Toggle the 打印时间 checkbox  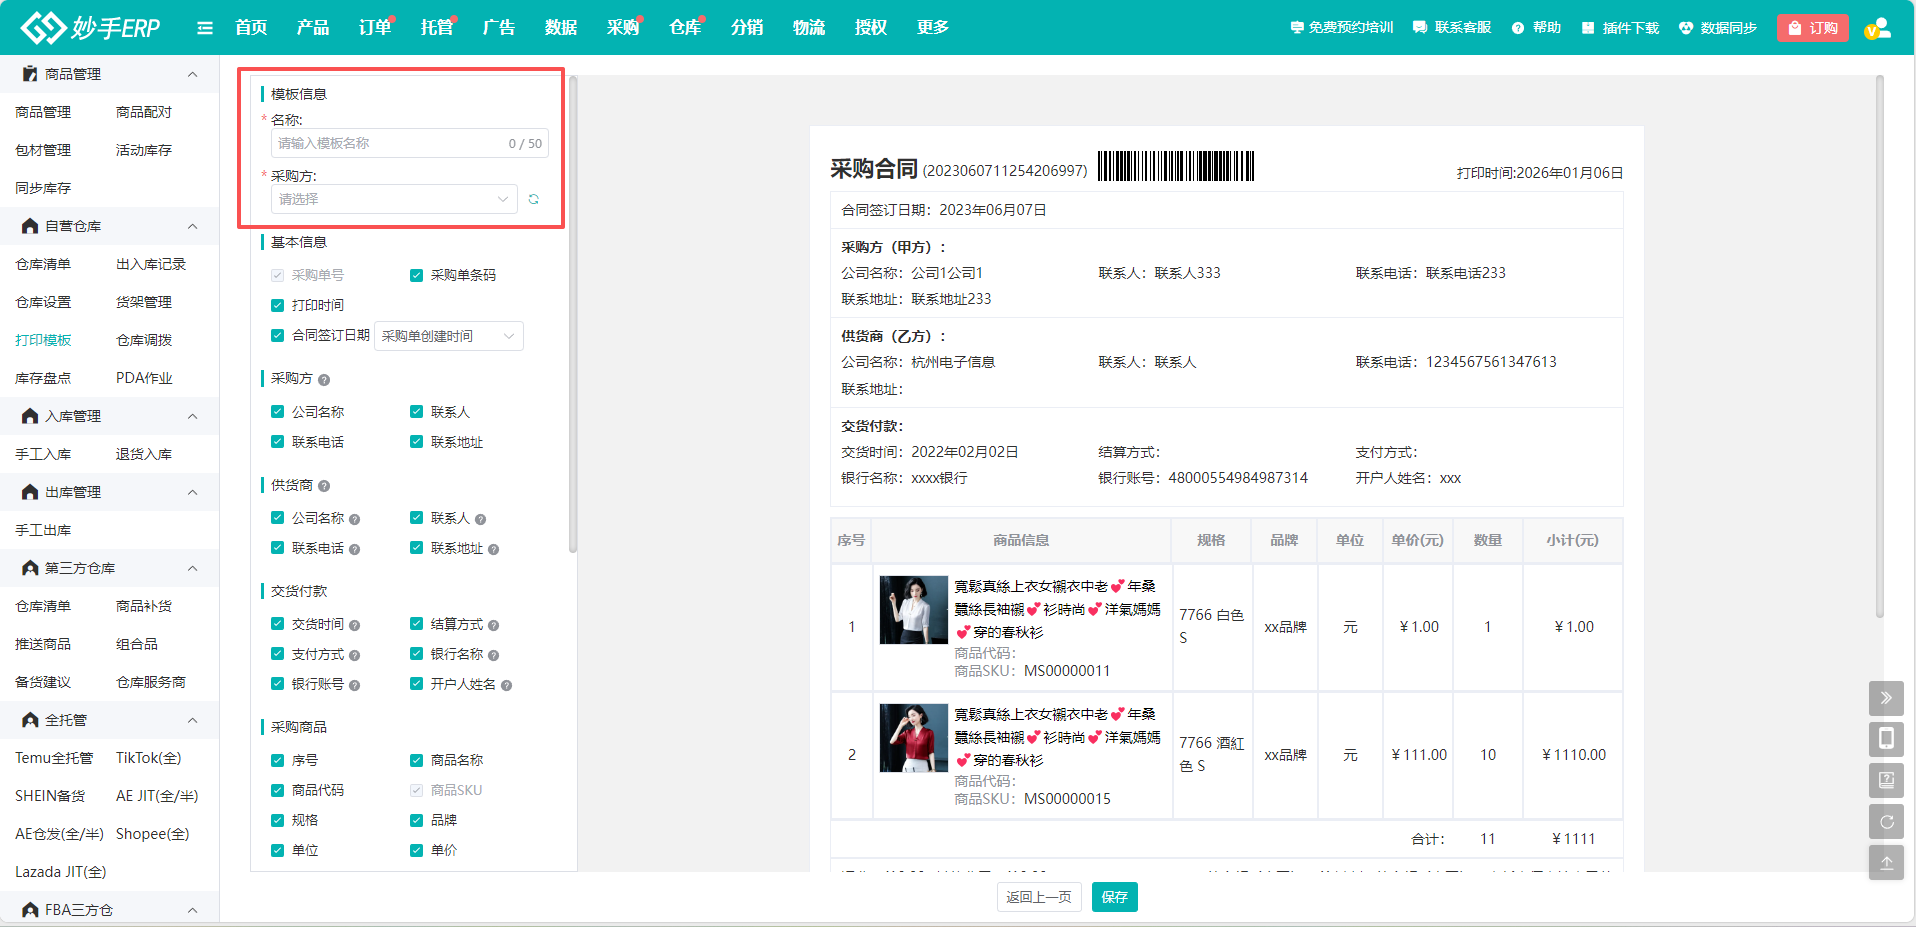278,305
